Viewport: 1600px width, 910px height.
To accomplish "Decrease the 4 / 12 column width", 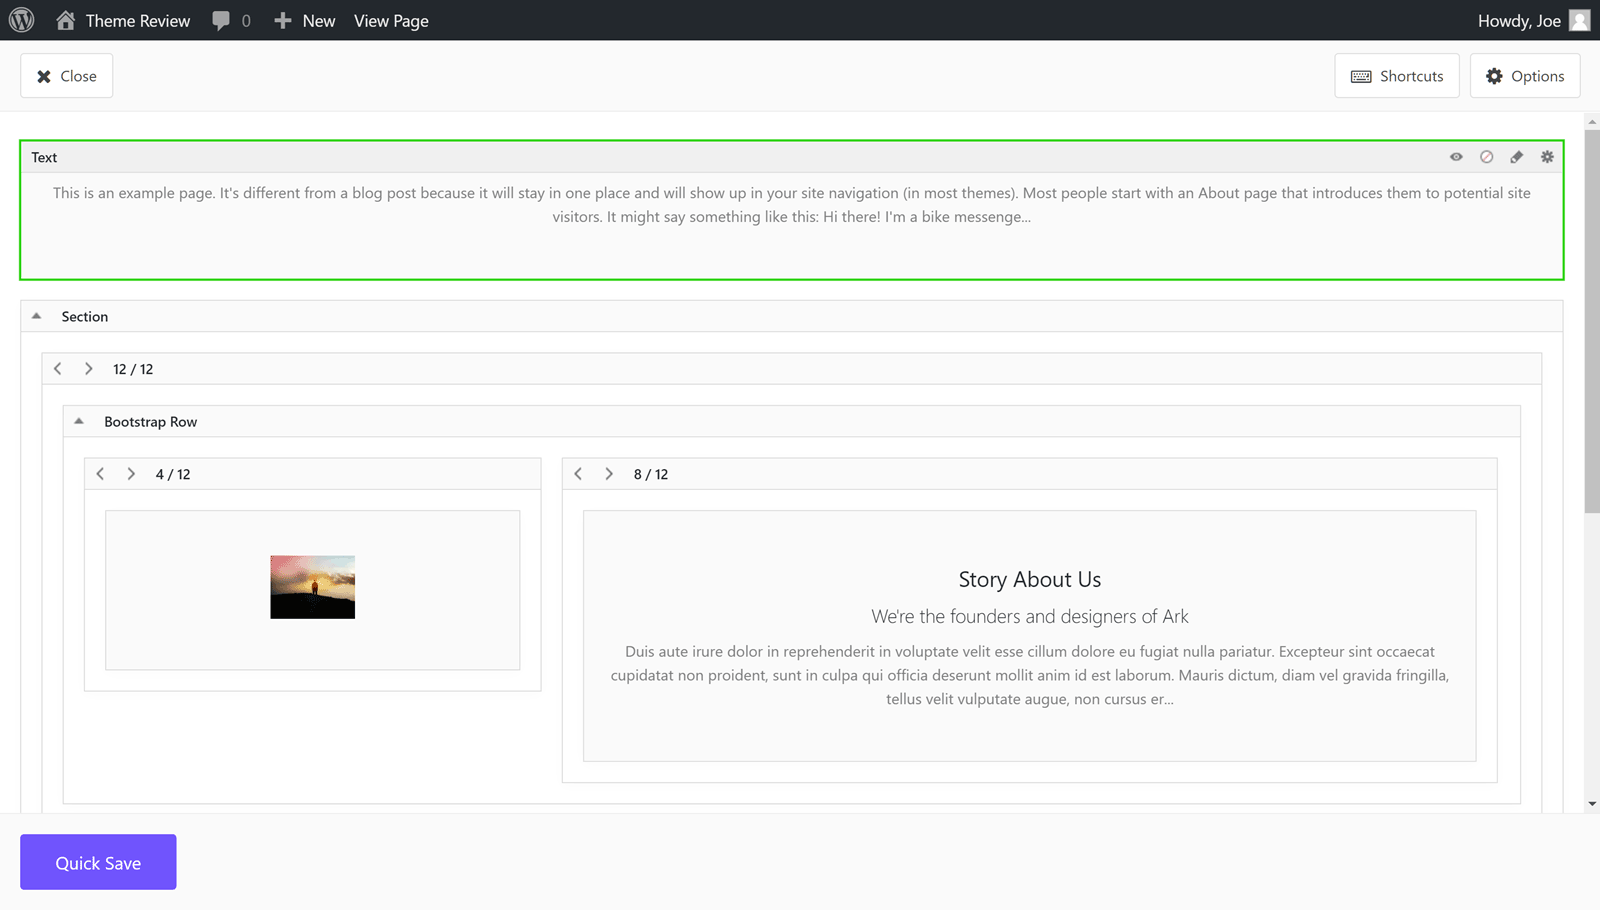I will click(x=100, y=474).
